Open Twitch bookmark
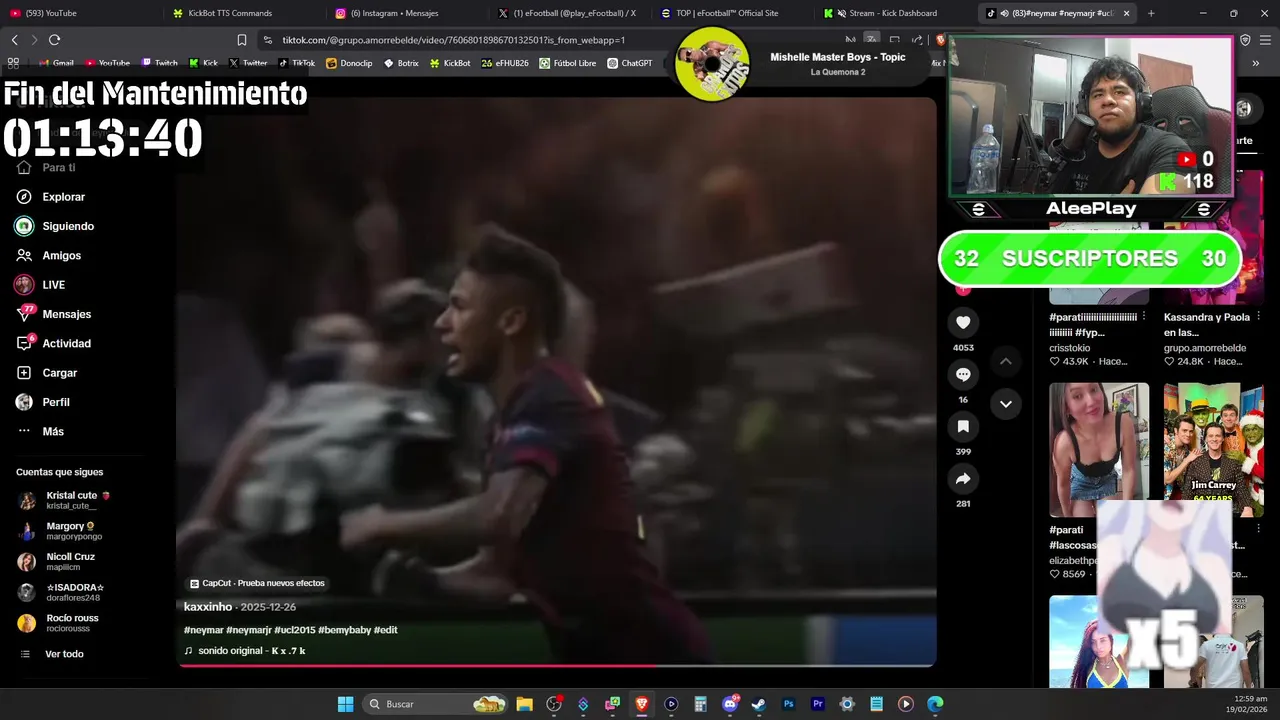Viewport: 1280px width, 720px height. click(159, 63)
